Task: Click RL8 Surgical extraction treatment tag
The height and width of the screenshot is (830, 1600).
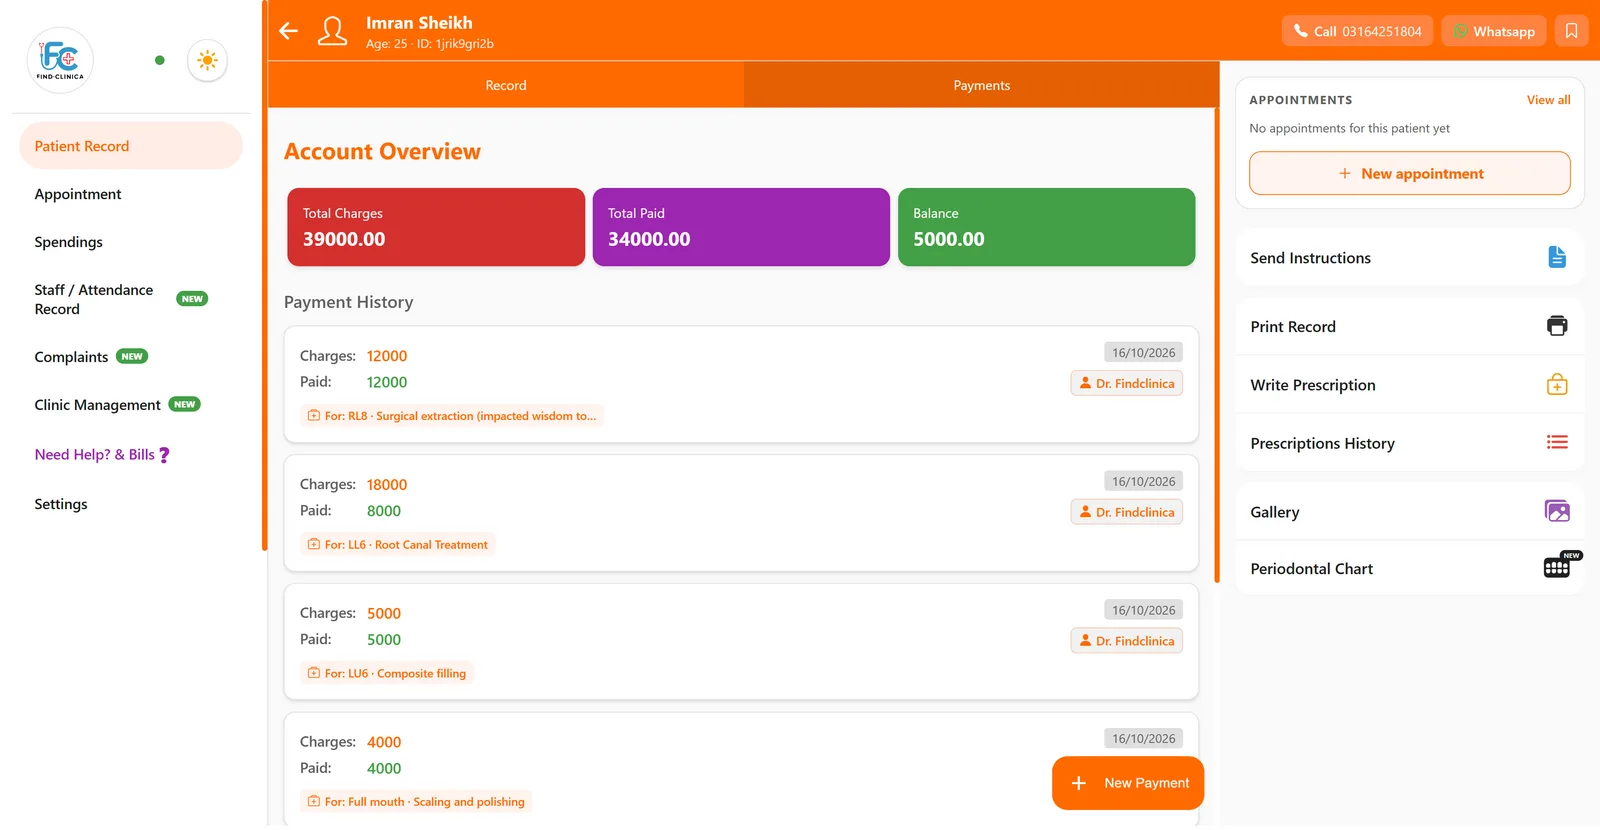Action: [452, 416]
